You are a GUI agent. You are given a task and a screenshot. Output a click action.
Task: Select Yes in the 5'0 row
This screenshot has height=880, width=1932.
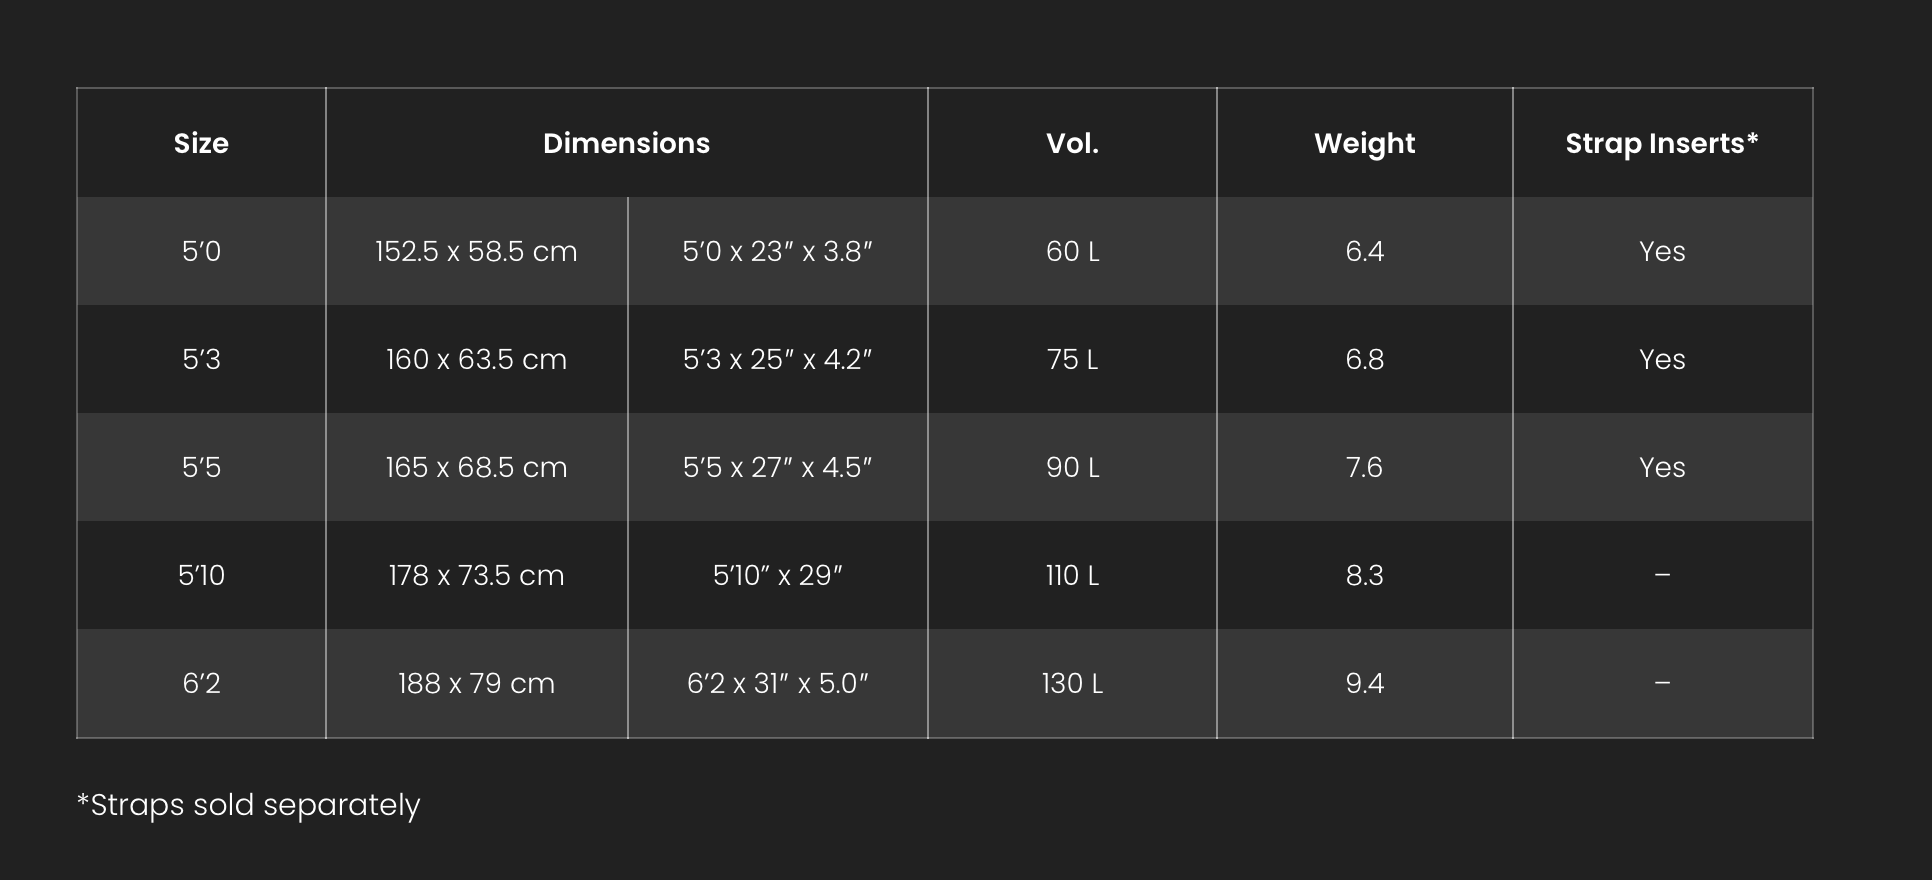tap(1661, 251)
